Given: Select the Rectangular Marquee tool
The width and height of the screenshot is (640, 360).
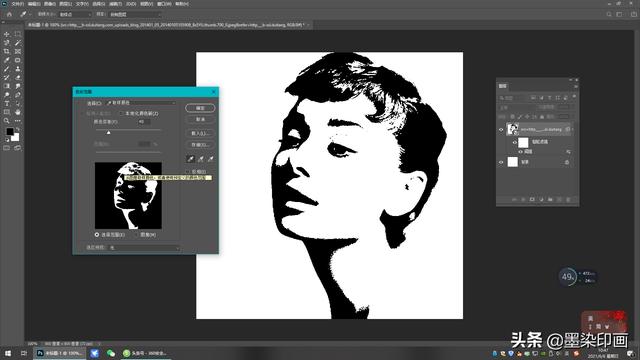Looking at the screenshot, I should click(18, 34).
